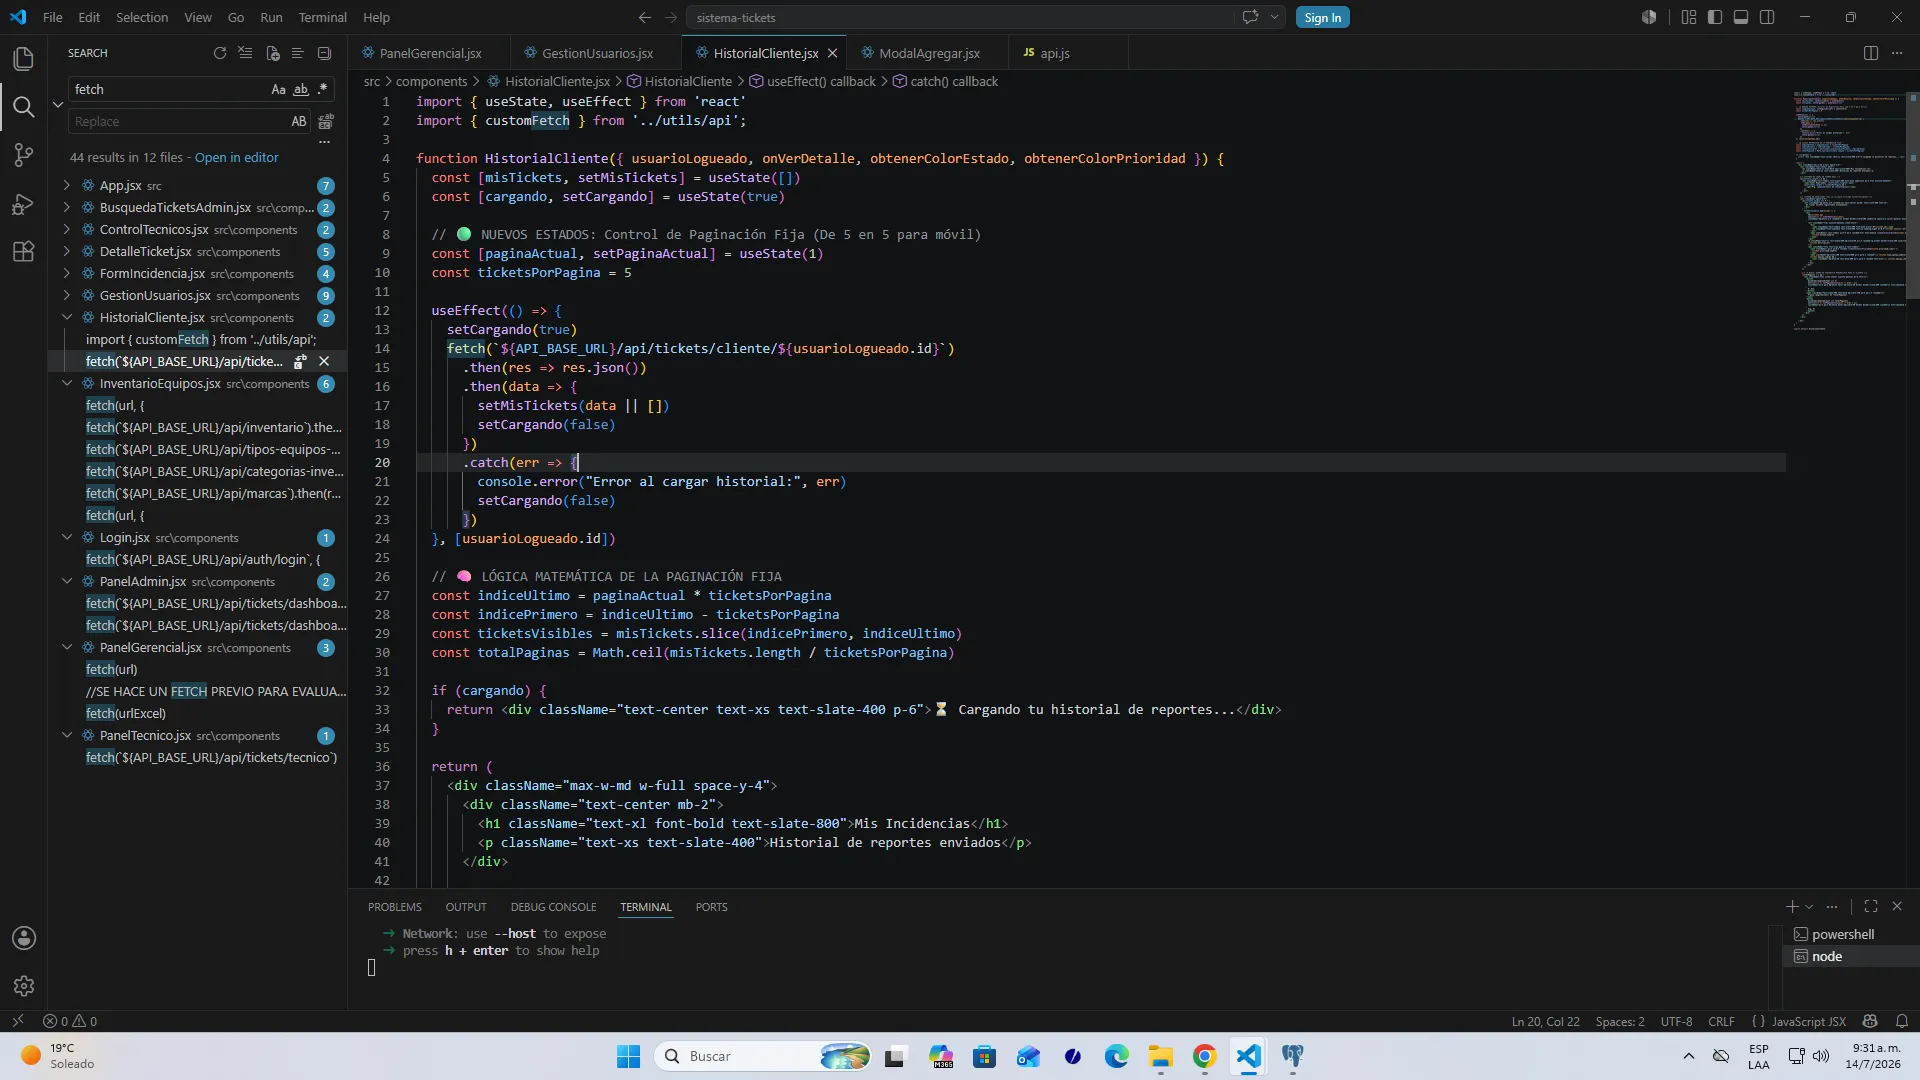Click the Open in editor link
This screenshot has width=1920, height=1080.
[x=237, y=157]
